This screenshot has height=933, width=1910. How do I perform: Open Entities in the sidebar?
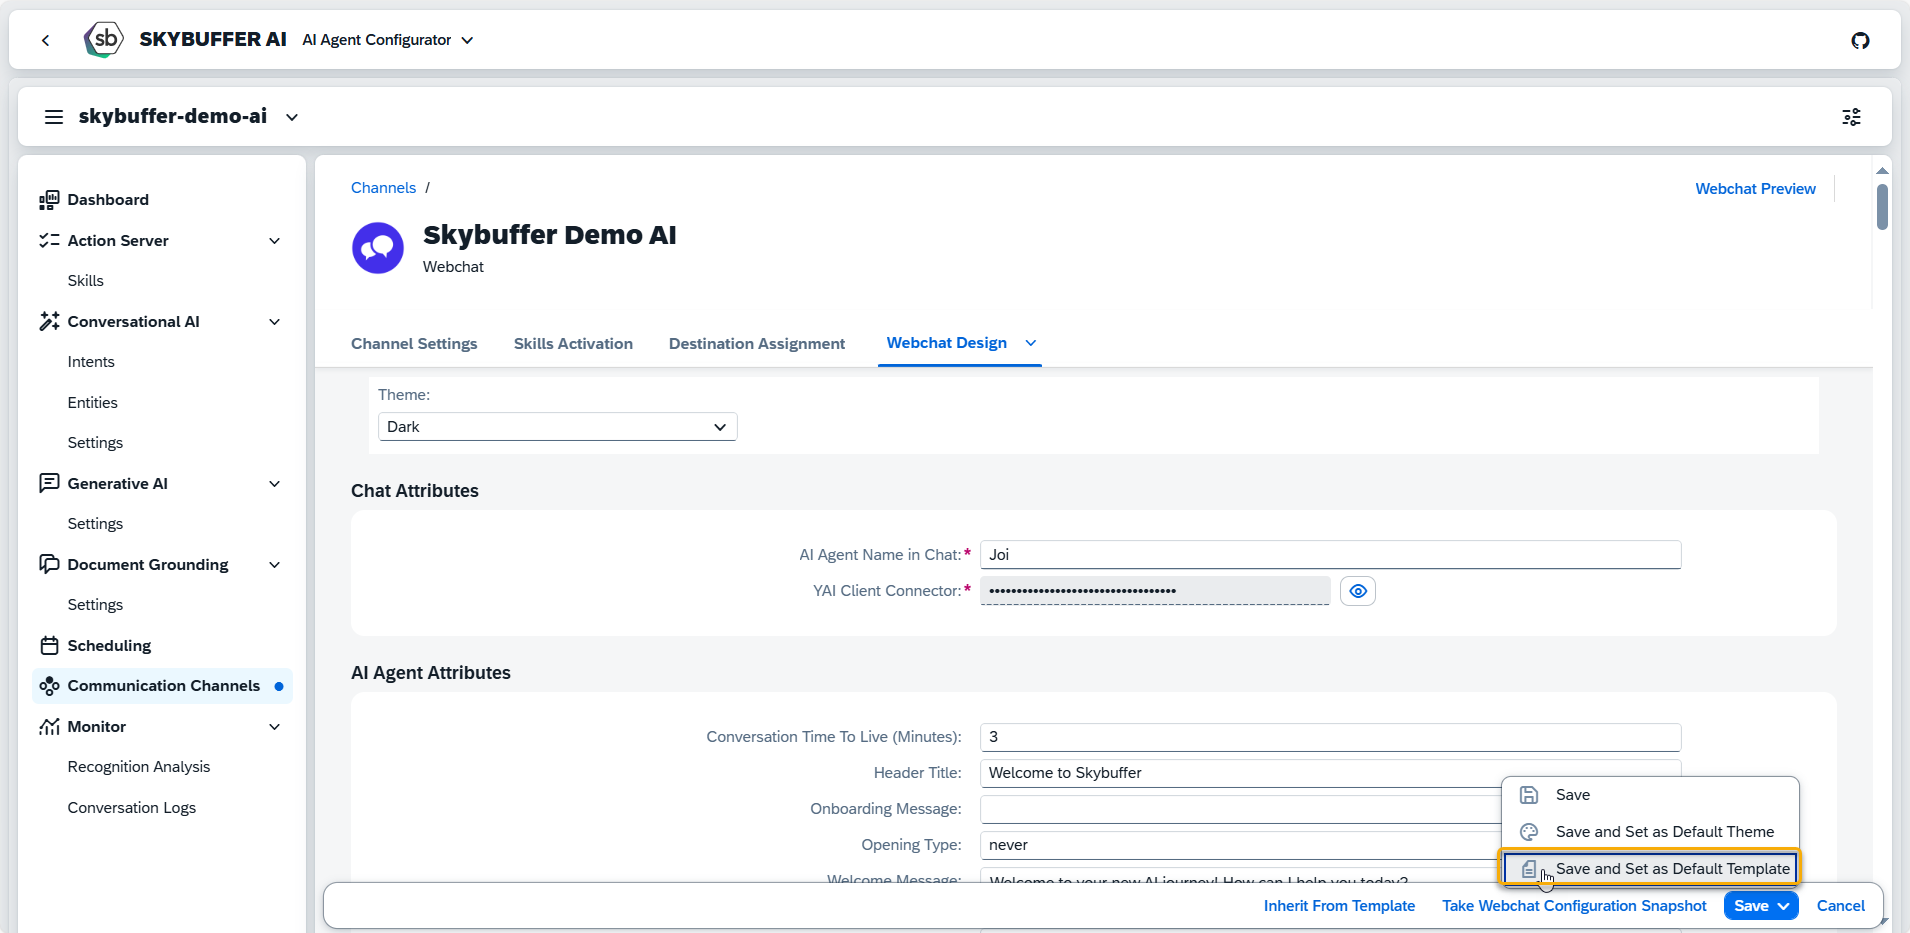92,403
